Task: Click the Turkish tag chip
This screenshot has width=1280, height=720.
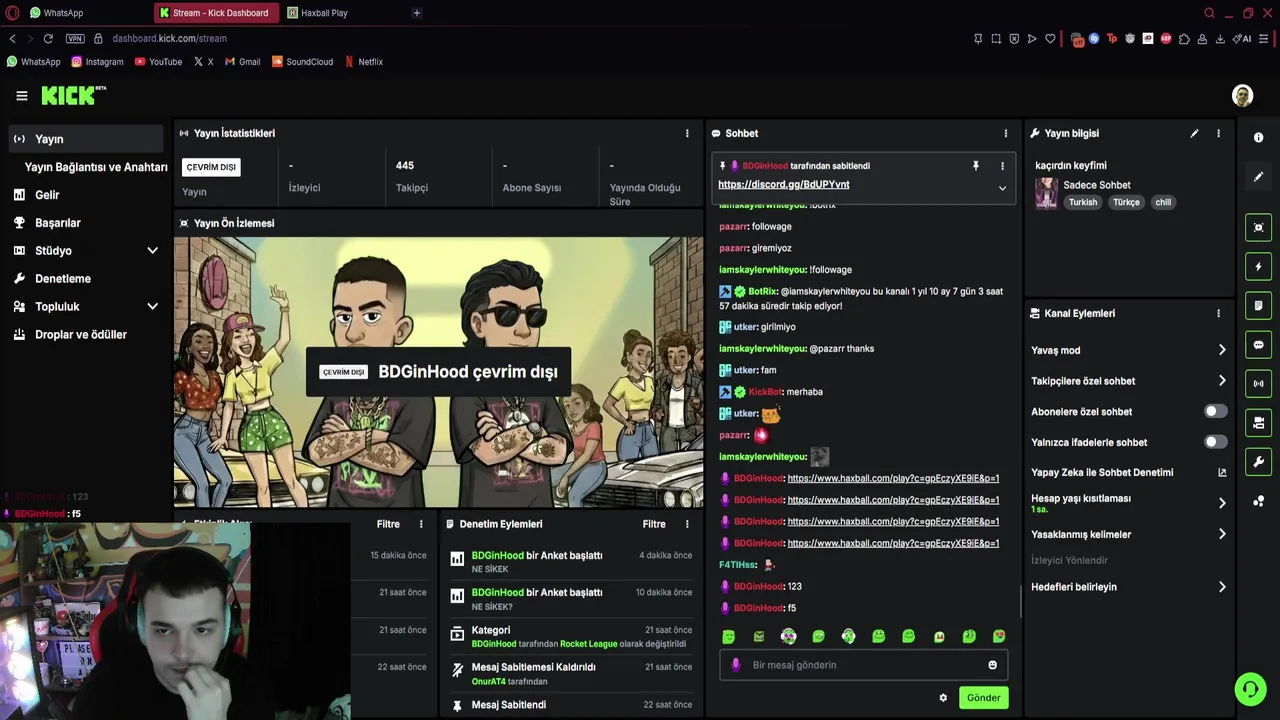Action: click(x=1082, y=202)
